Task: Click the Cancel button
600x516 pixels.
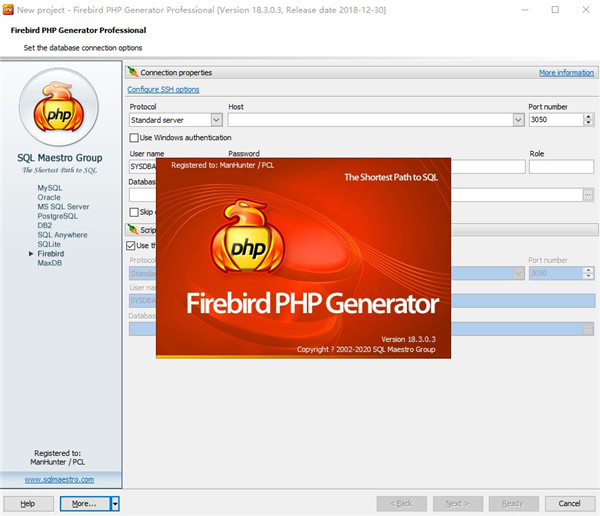Action: (569, 503)
